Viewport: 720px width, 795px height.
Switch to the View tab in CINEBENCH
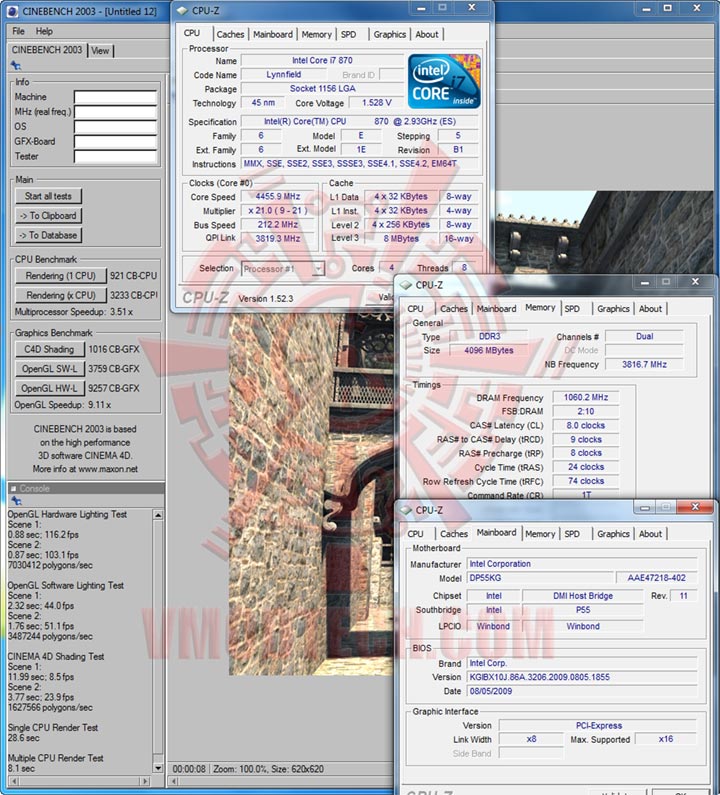[100, 51]
